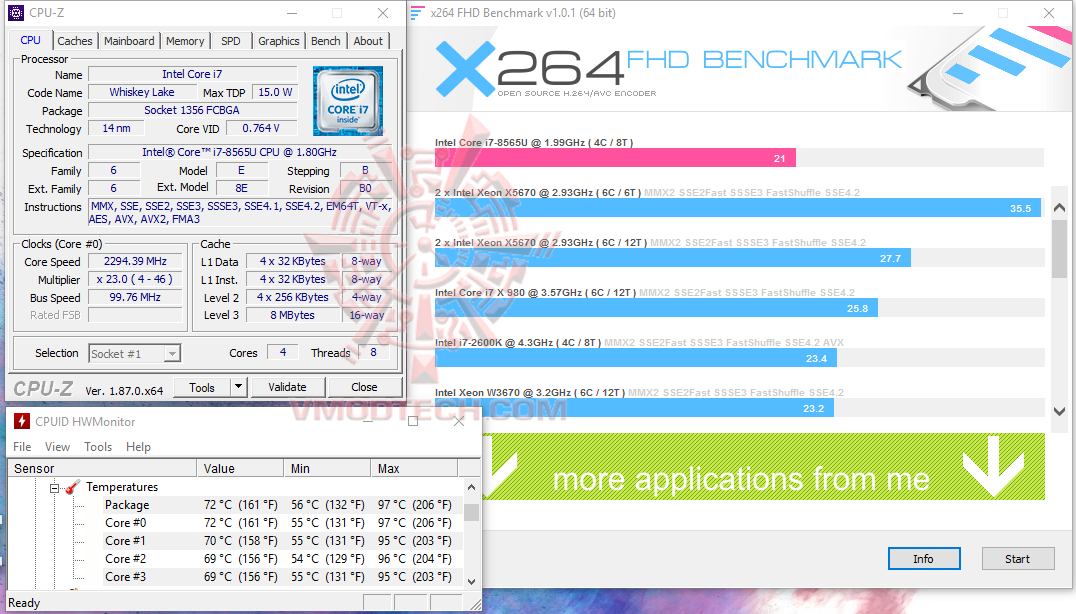Open the Help menu in HWMonitor
The height and width of the screenshot is (614, 1076).
pyautogui.click(x=138, y=447)
